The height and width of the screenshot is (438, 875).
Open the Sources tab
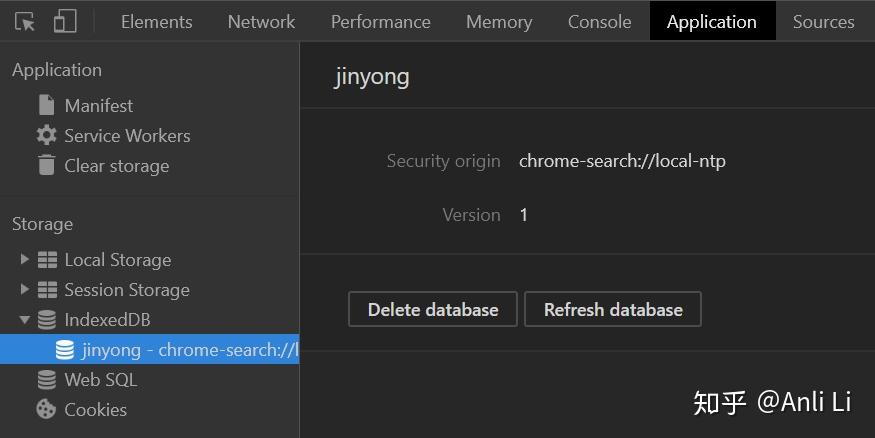coord(823,21)
